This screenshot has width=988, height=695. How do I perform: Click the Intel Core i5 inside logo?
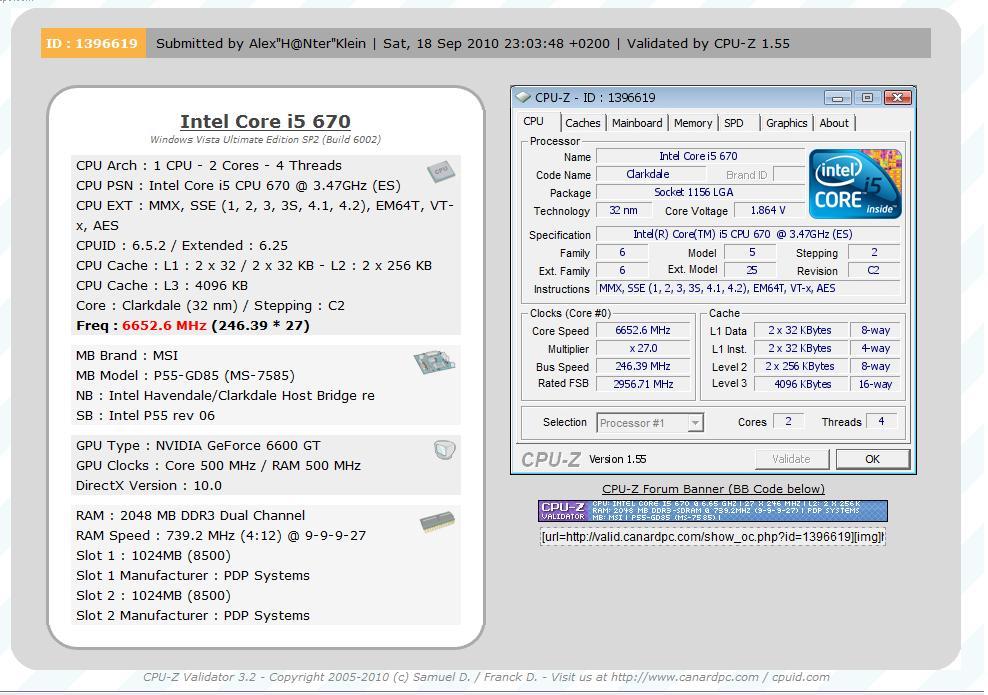click(x=855, y=183)
